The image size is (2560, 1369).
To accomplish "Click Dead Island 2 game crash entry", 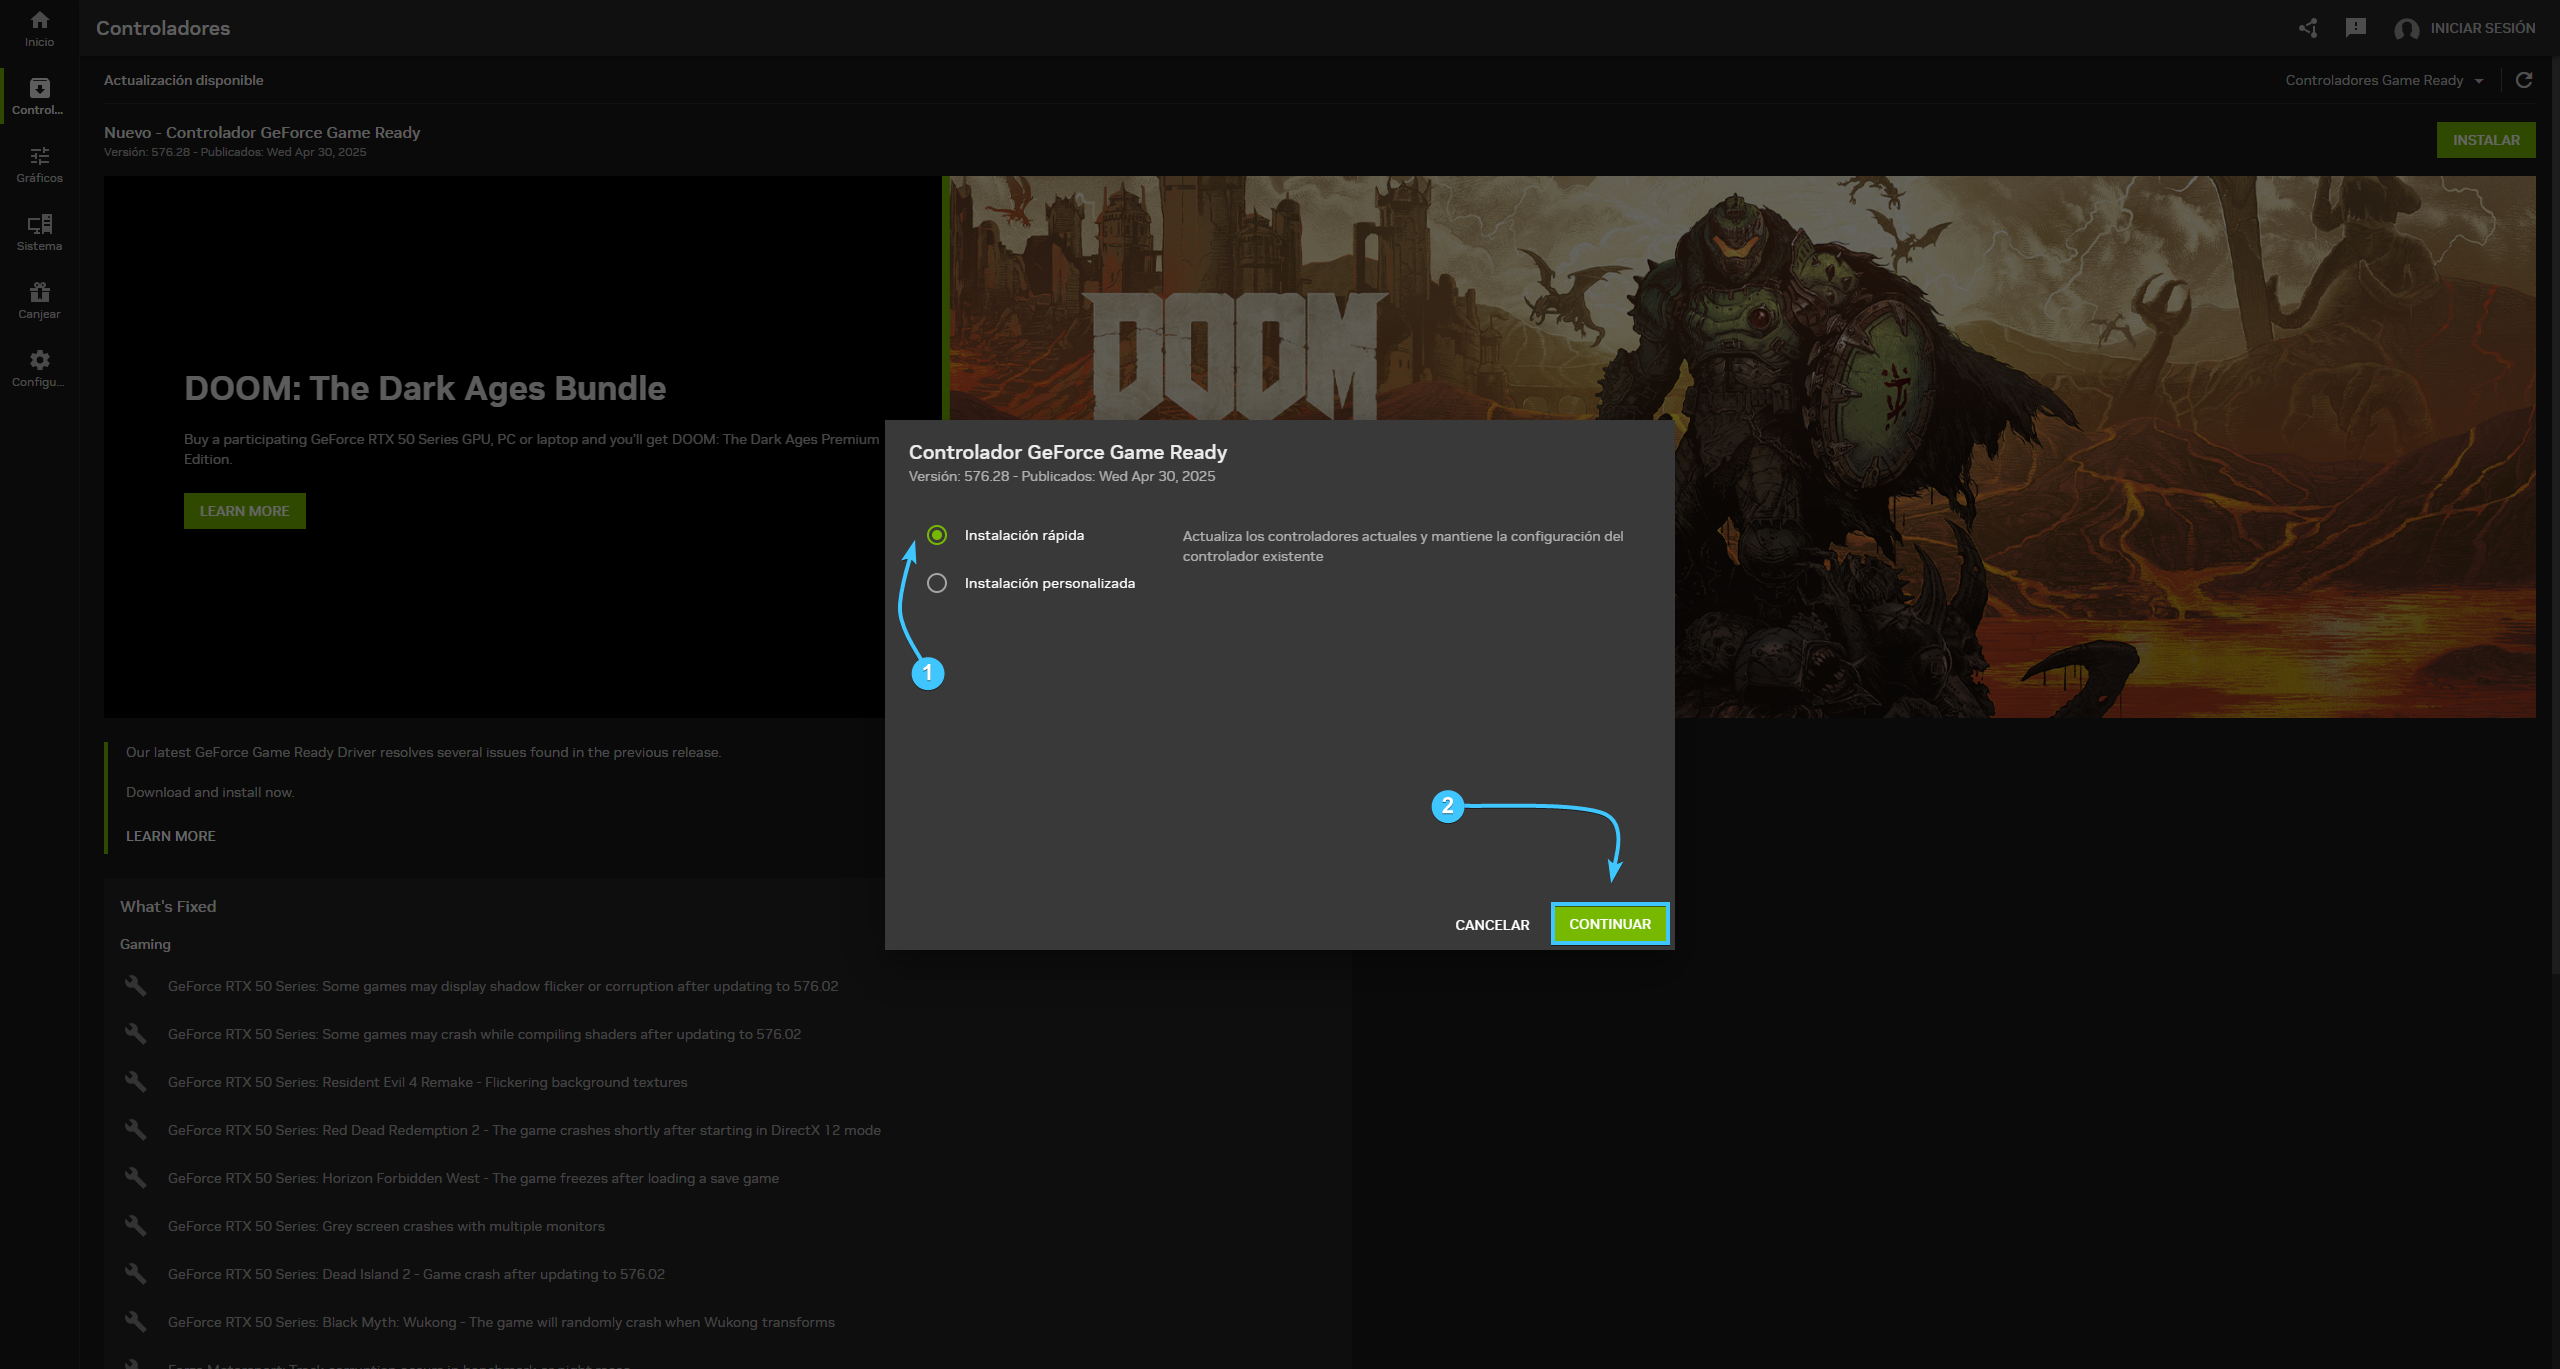I will pos(416,1274).
